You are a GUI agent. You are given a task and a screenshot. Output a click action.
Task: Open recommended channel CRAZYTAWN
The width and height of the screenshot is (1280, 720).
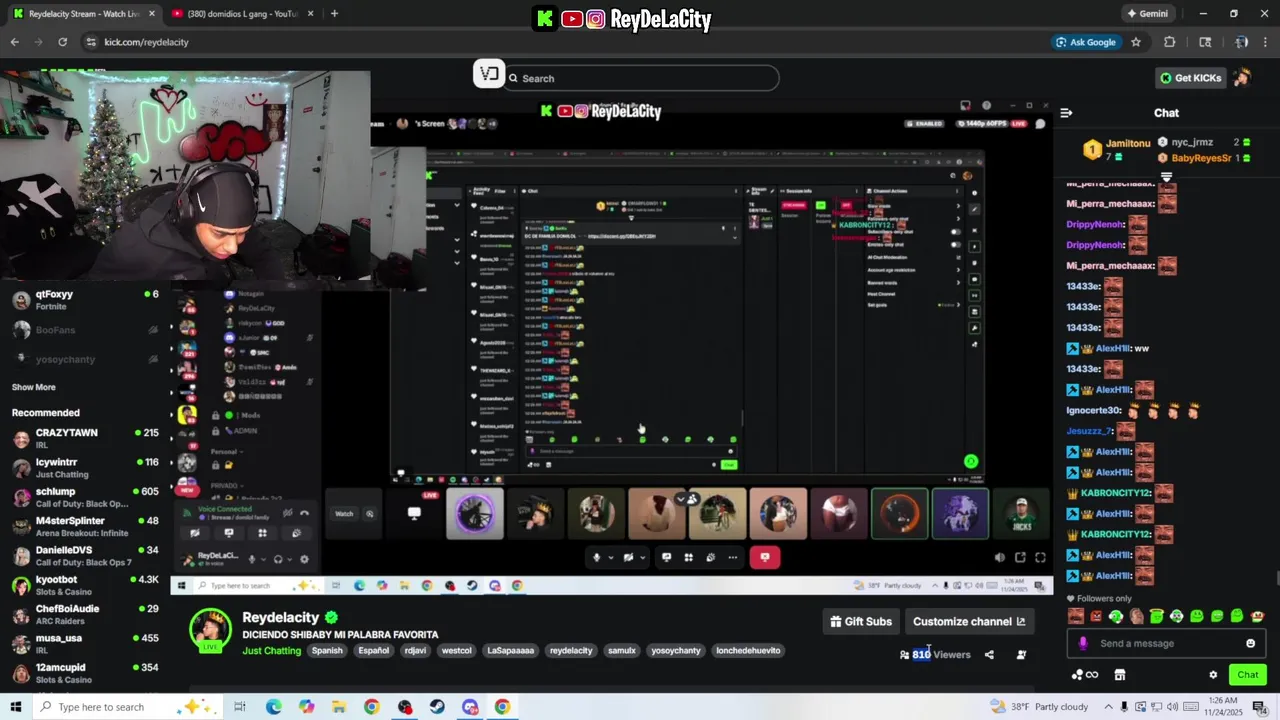pyautogui.click(x=84, y=438)
